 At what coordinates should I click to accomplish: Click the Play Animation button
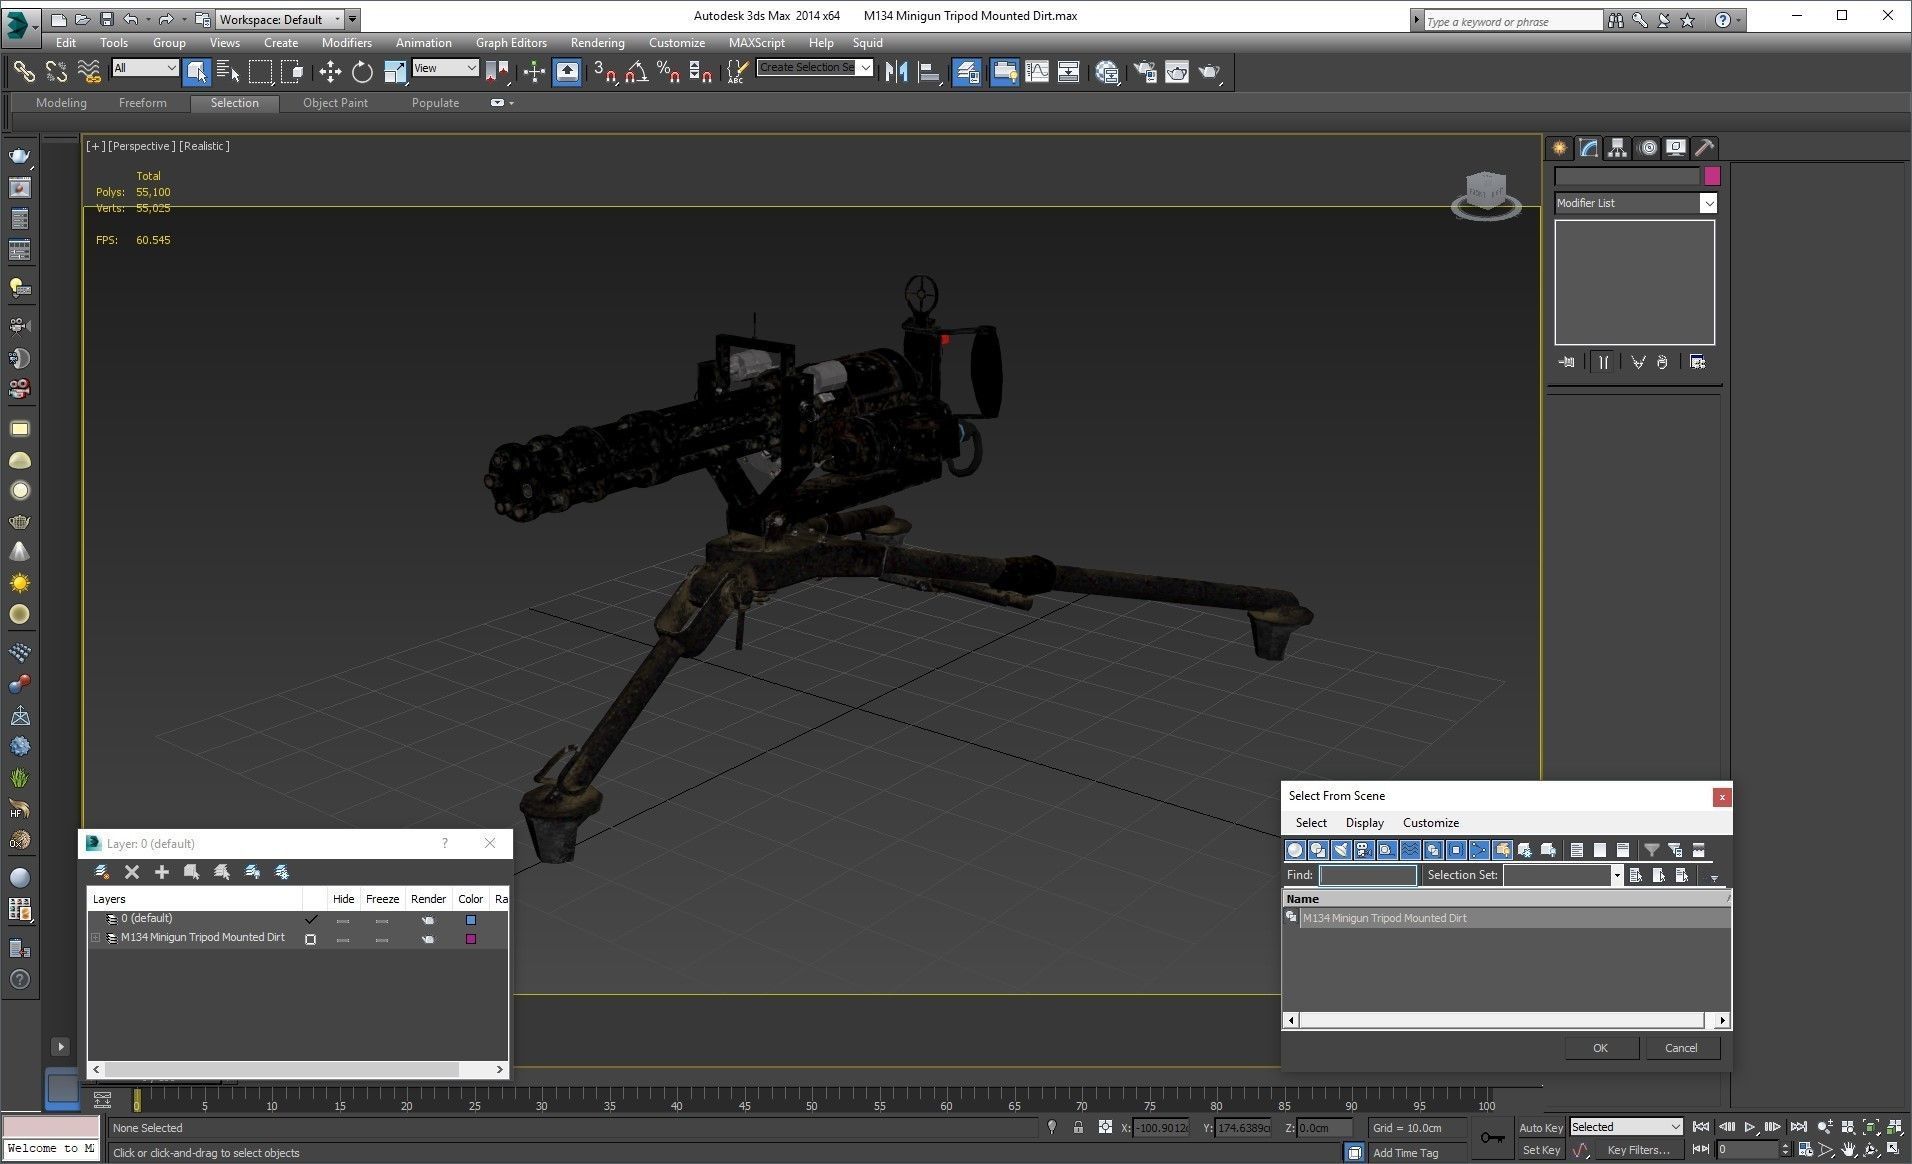[1750, 1127]
